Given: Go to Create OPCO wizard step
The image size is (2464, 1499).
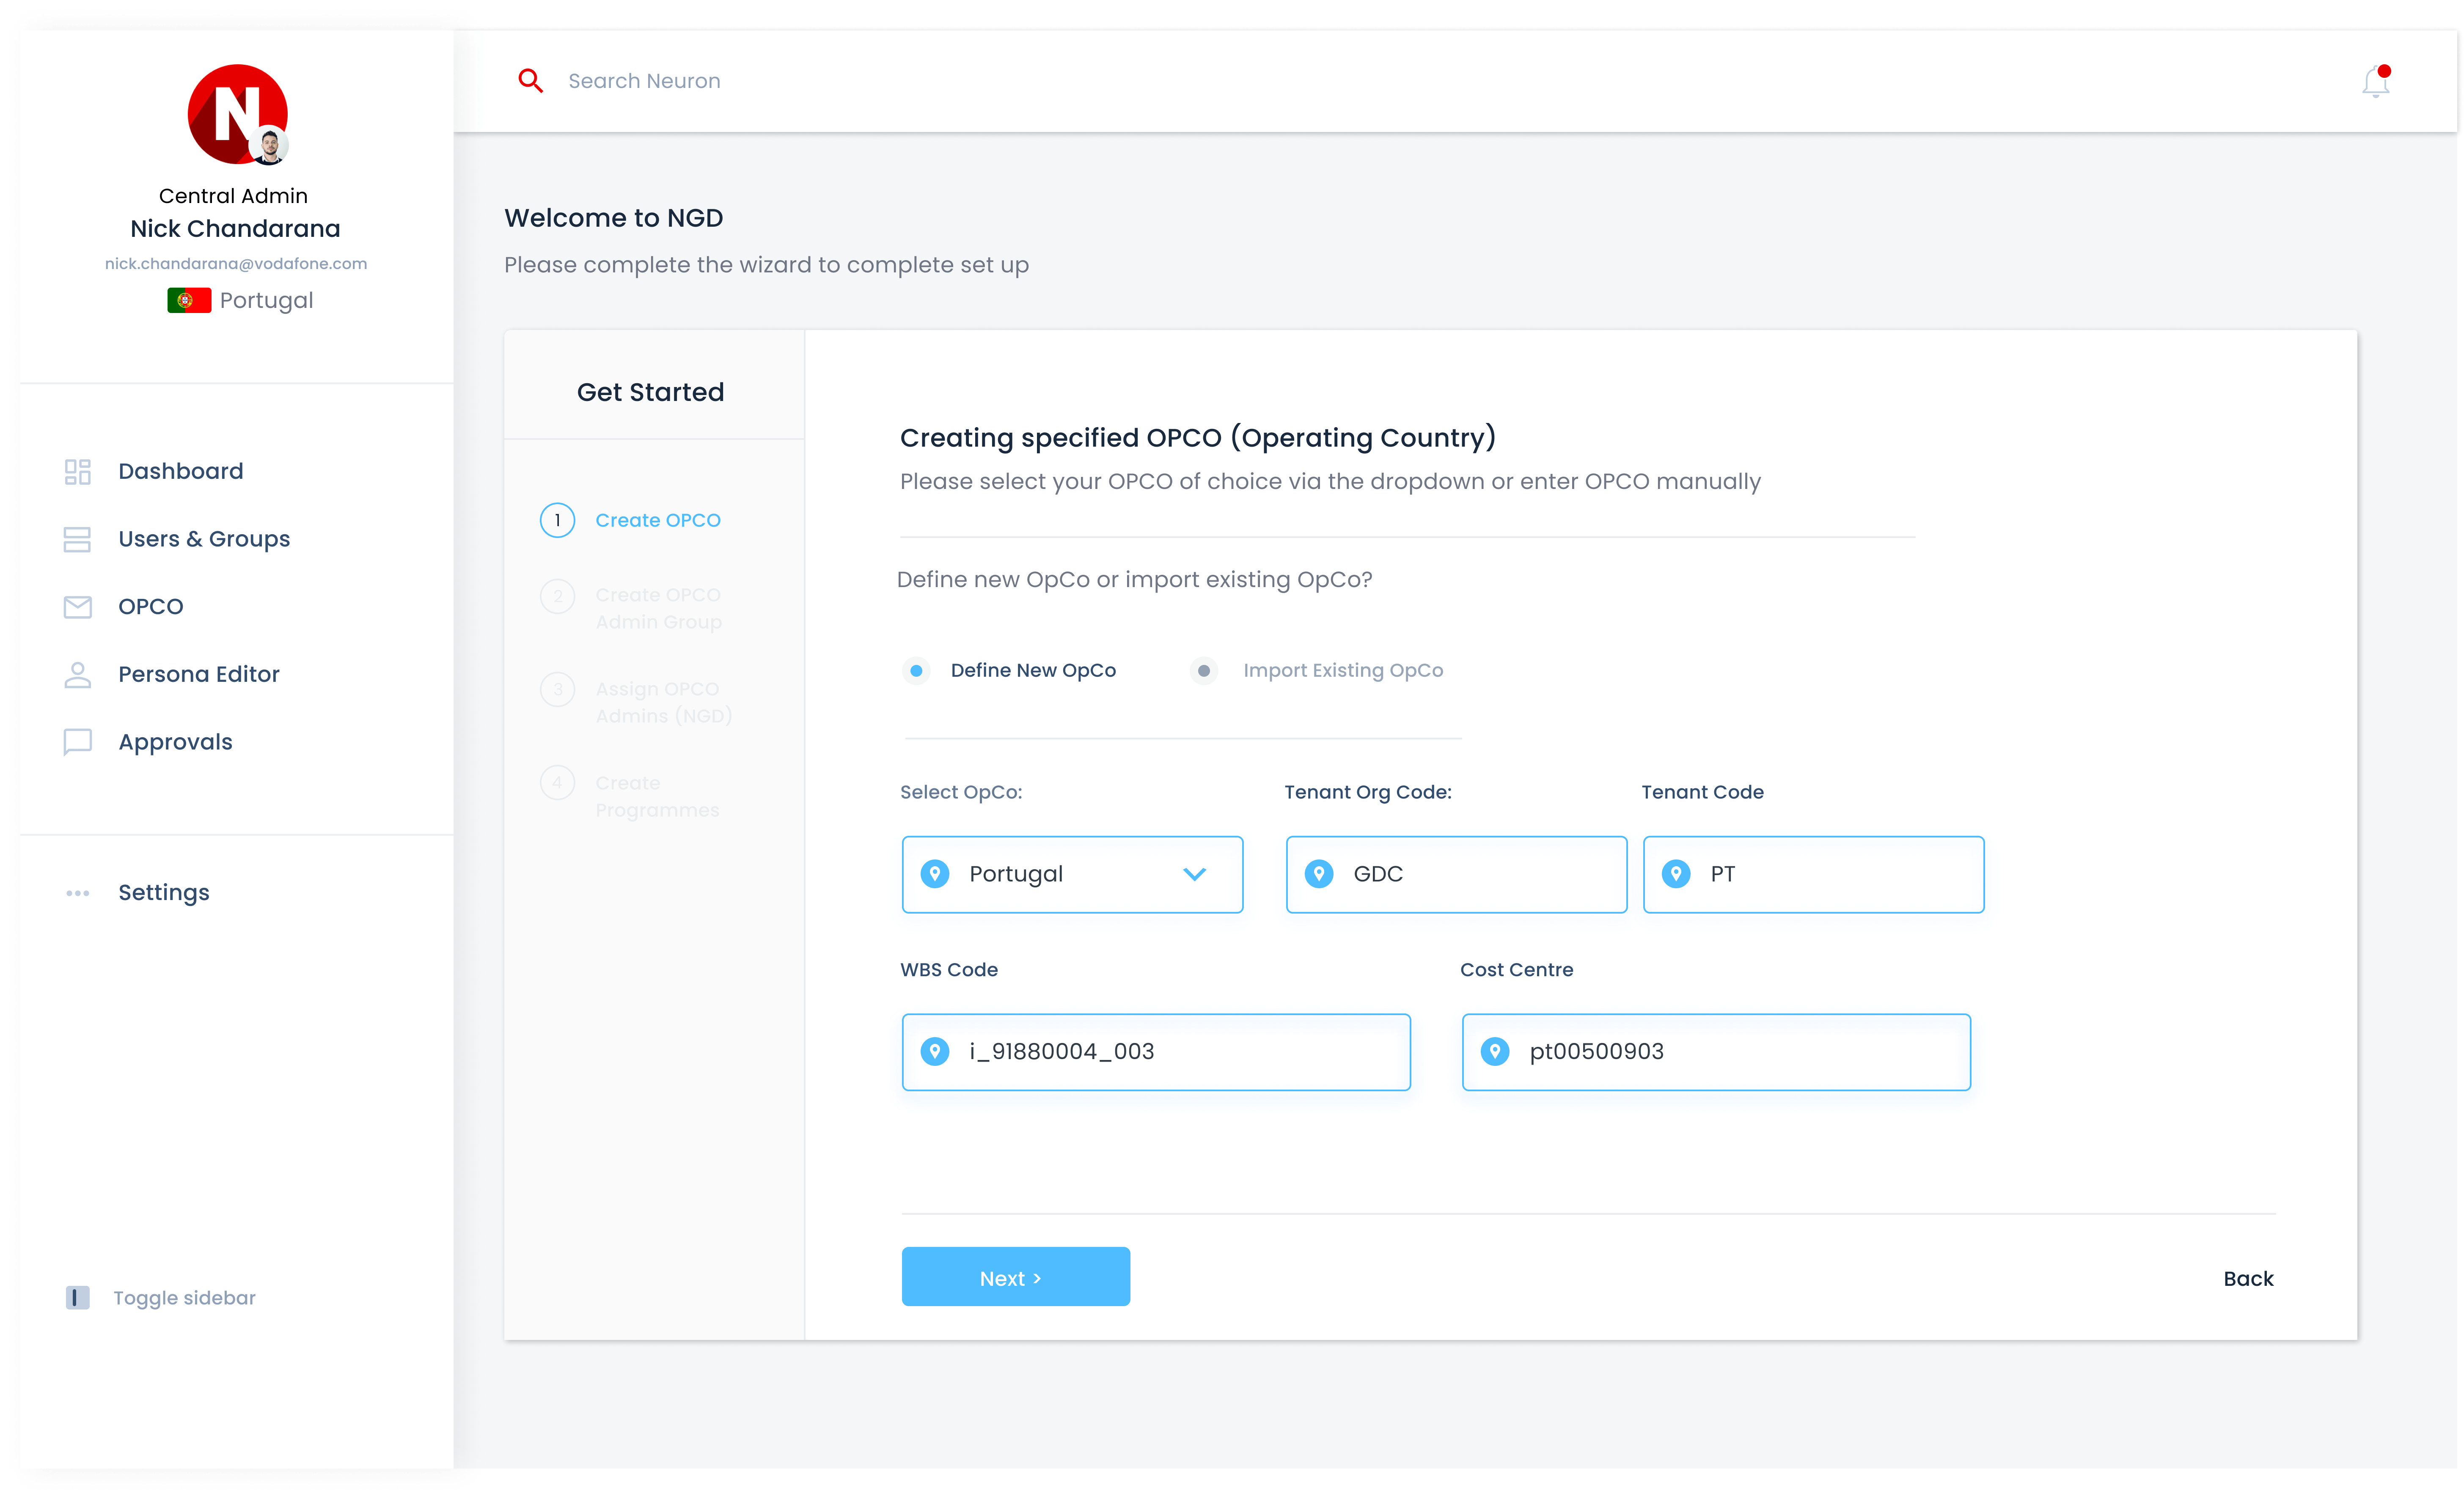Looking at the screenshot, I should click(657, 520).
